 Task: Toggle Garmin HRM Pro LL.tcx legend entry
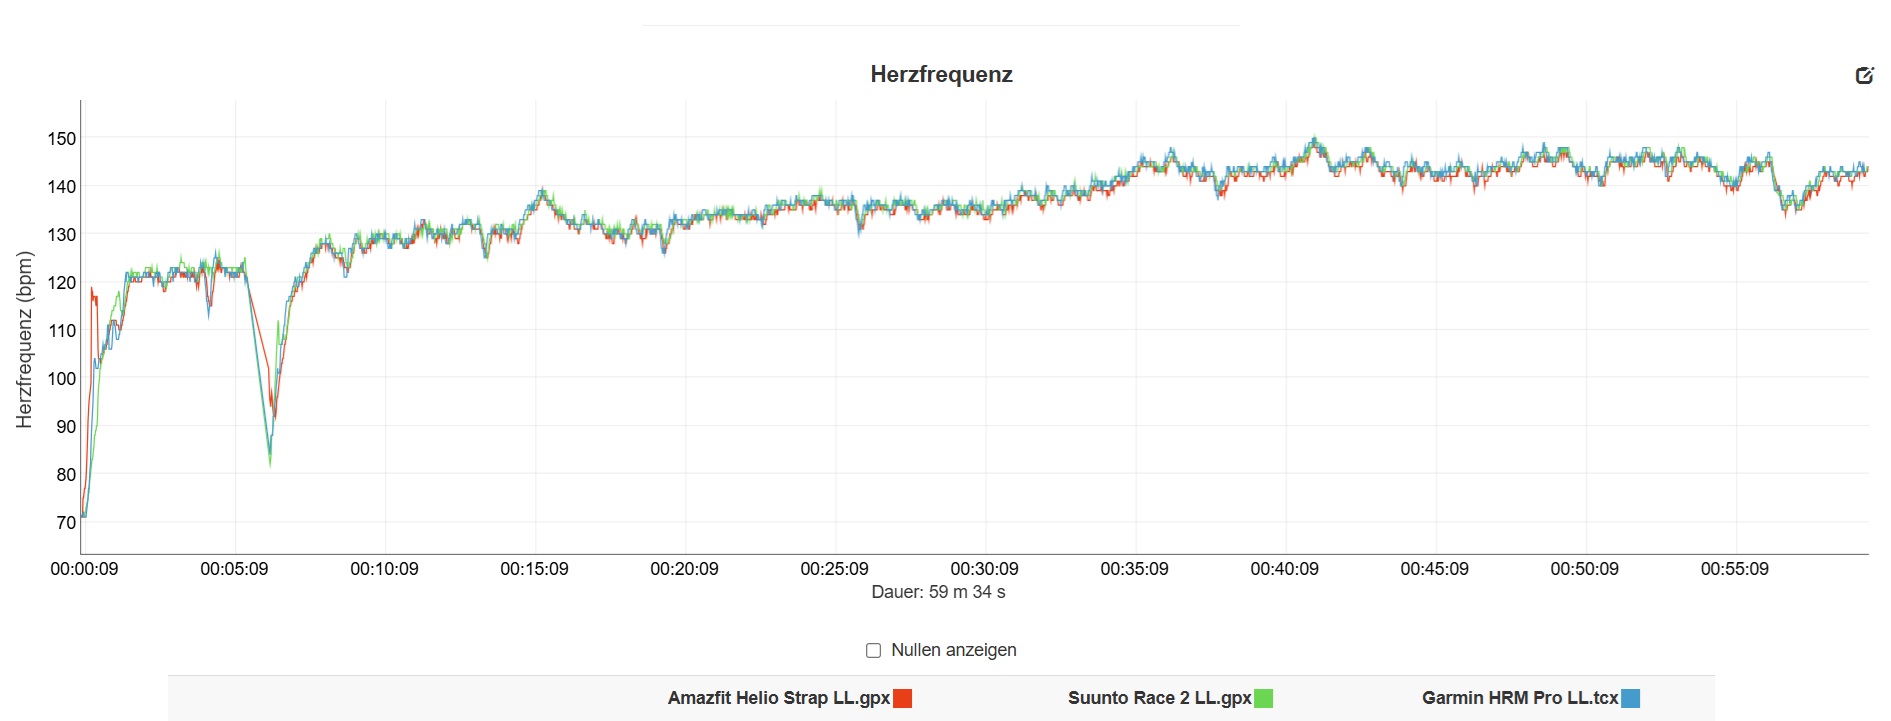pos(1531,698)
